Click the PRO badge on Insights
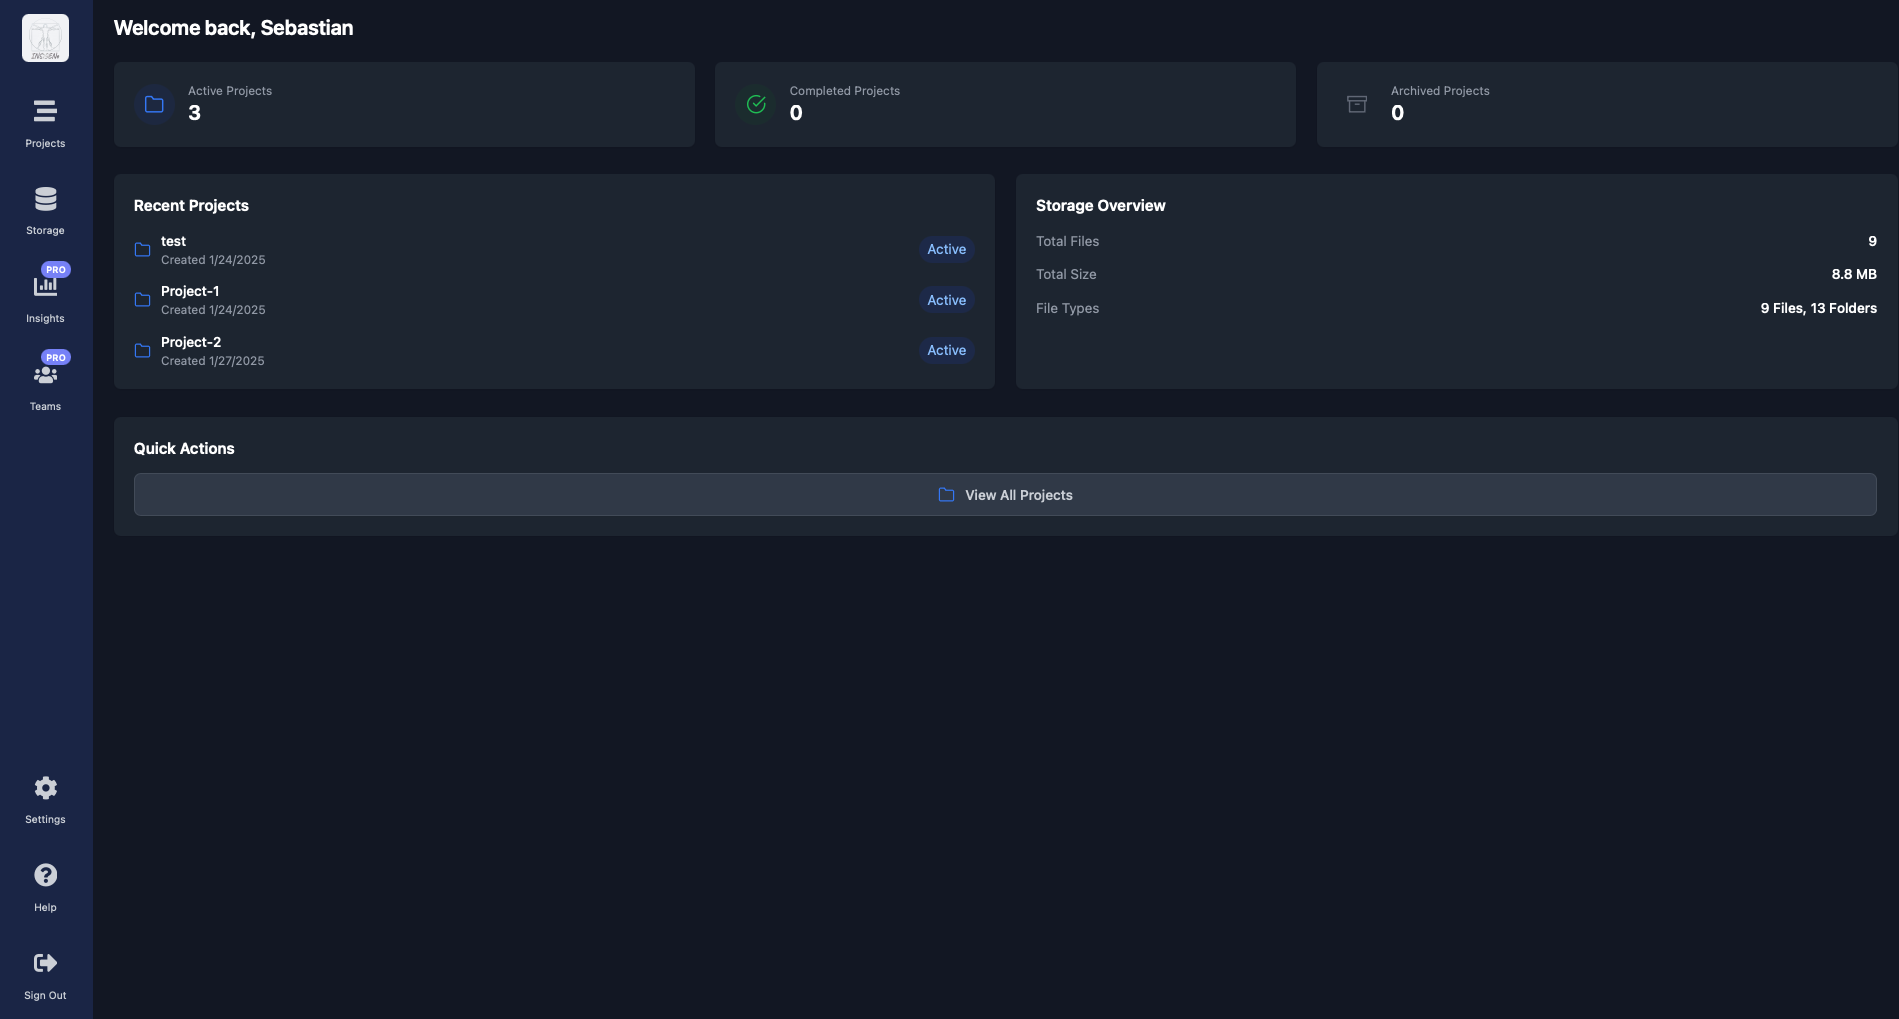The image size is (1899, 1019). (x=56, y=270)
